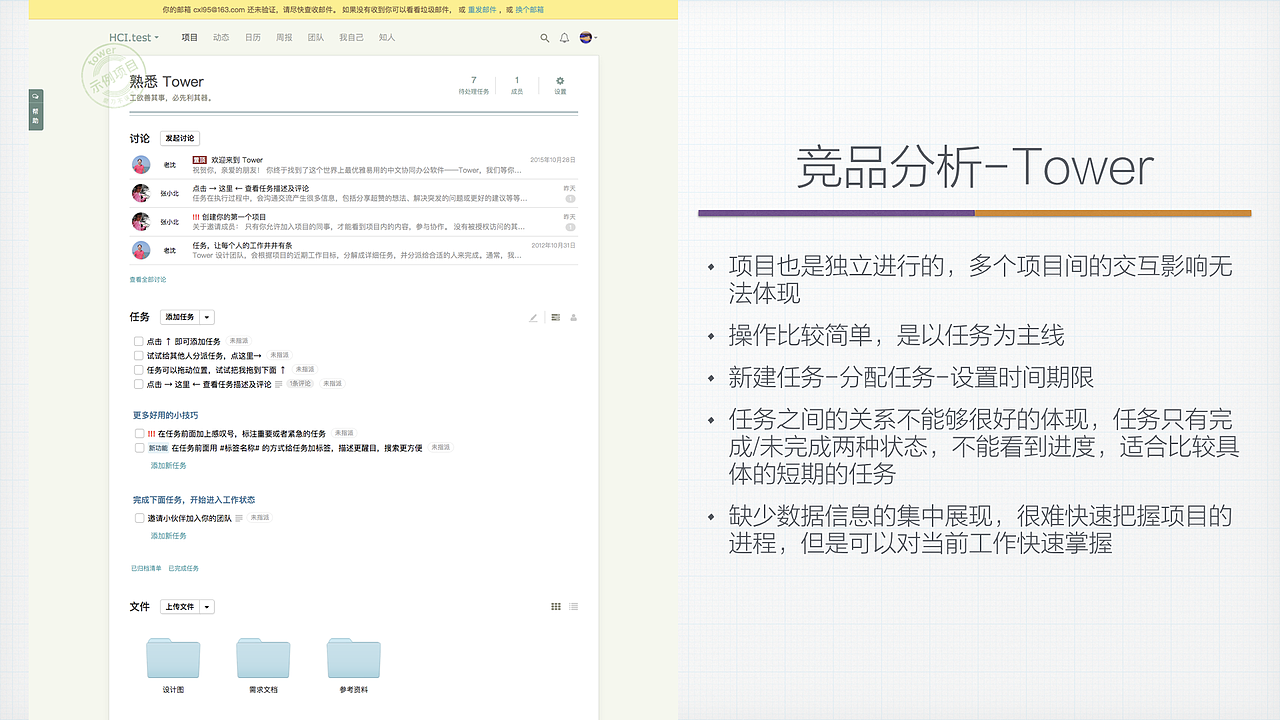
Task: Expand the 上传文件 dropdown arrow
Action: (207, 607)
